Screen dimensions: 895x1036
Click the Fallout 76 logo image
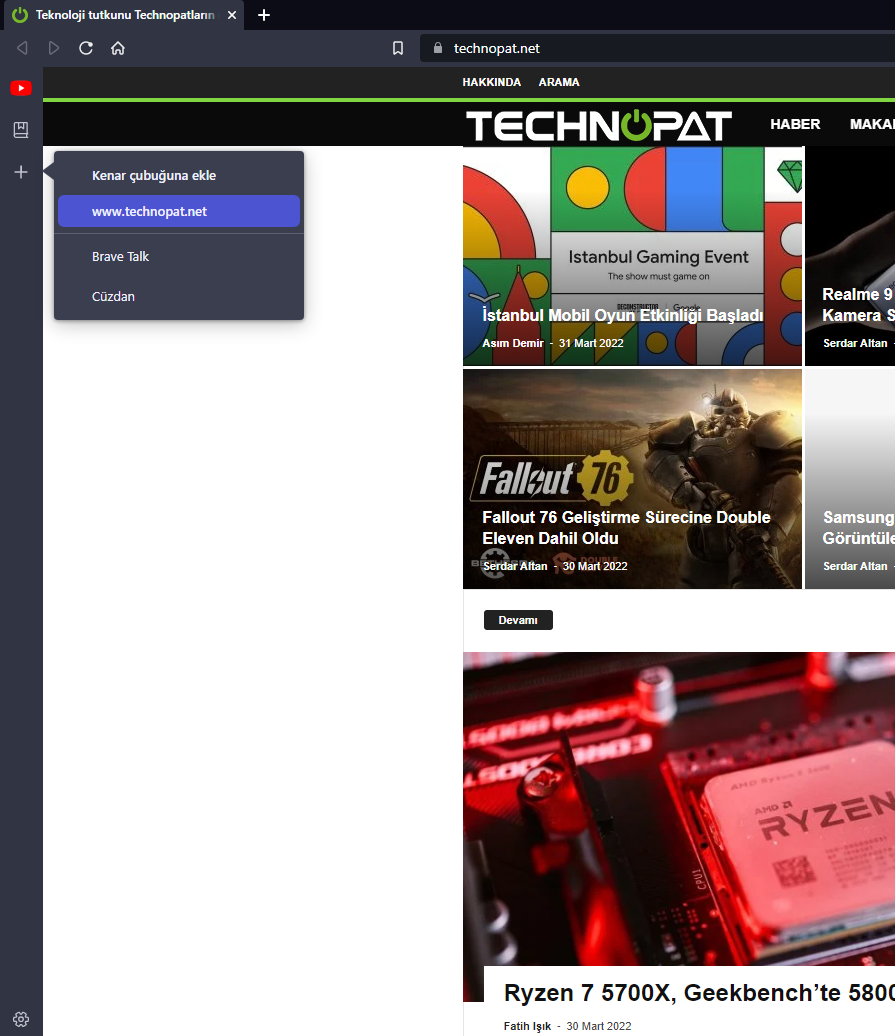(552, 476)
